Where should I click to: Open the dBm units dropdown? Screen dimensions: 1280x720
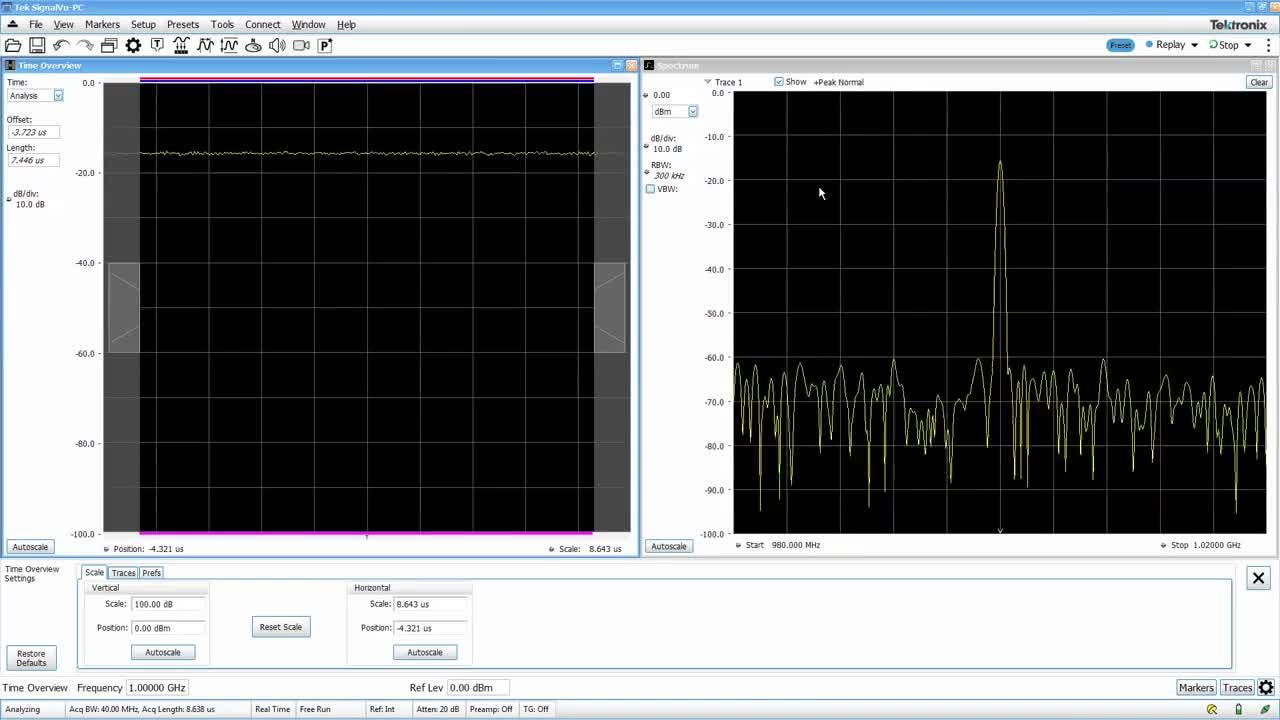(692, 111)
